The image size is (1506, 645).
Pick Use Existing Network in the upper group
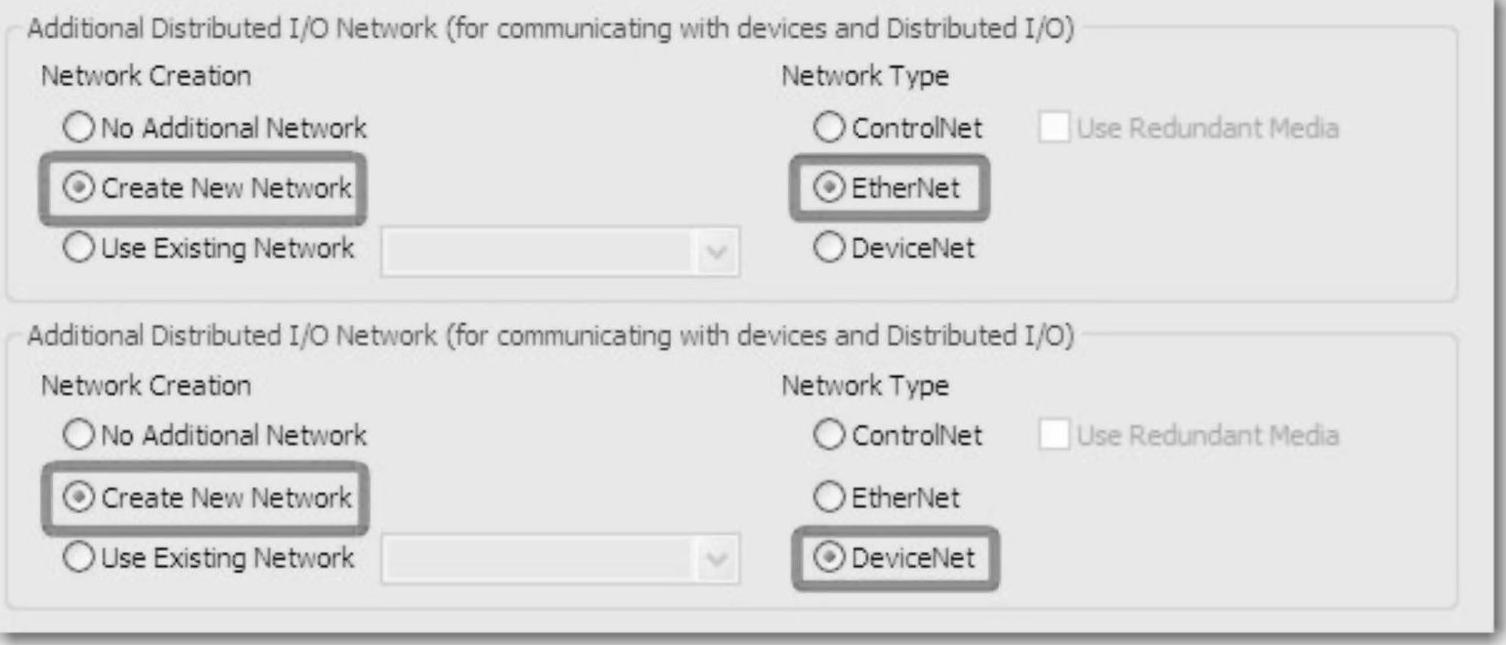pyautogui.click(x=77, y=248)
